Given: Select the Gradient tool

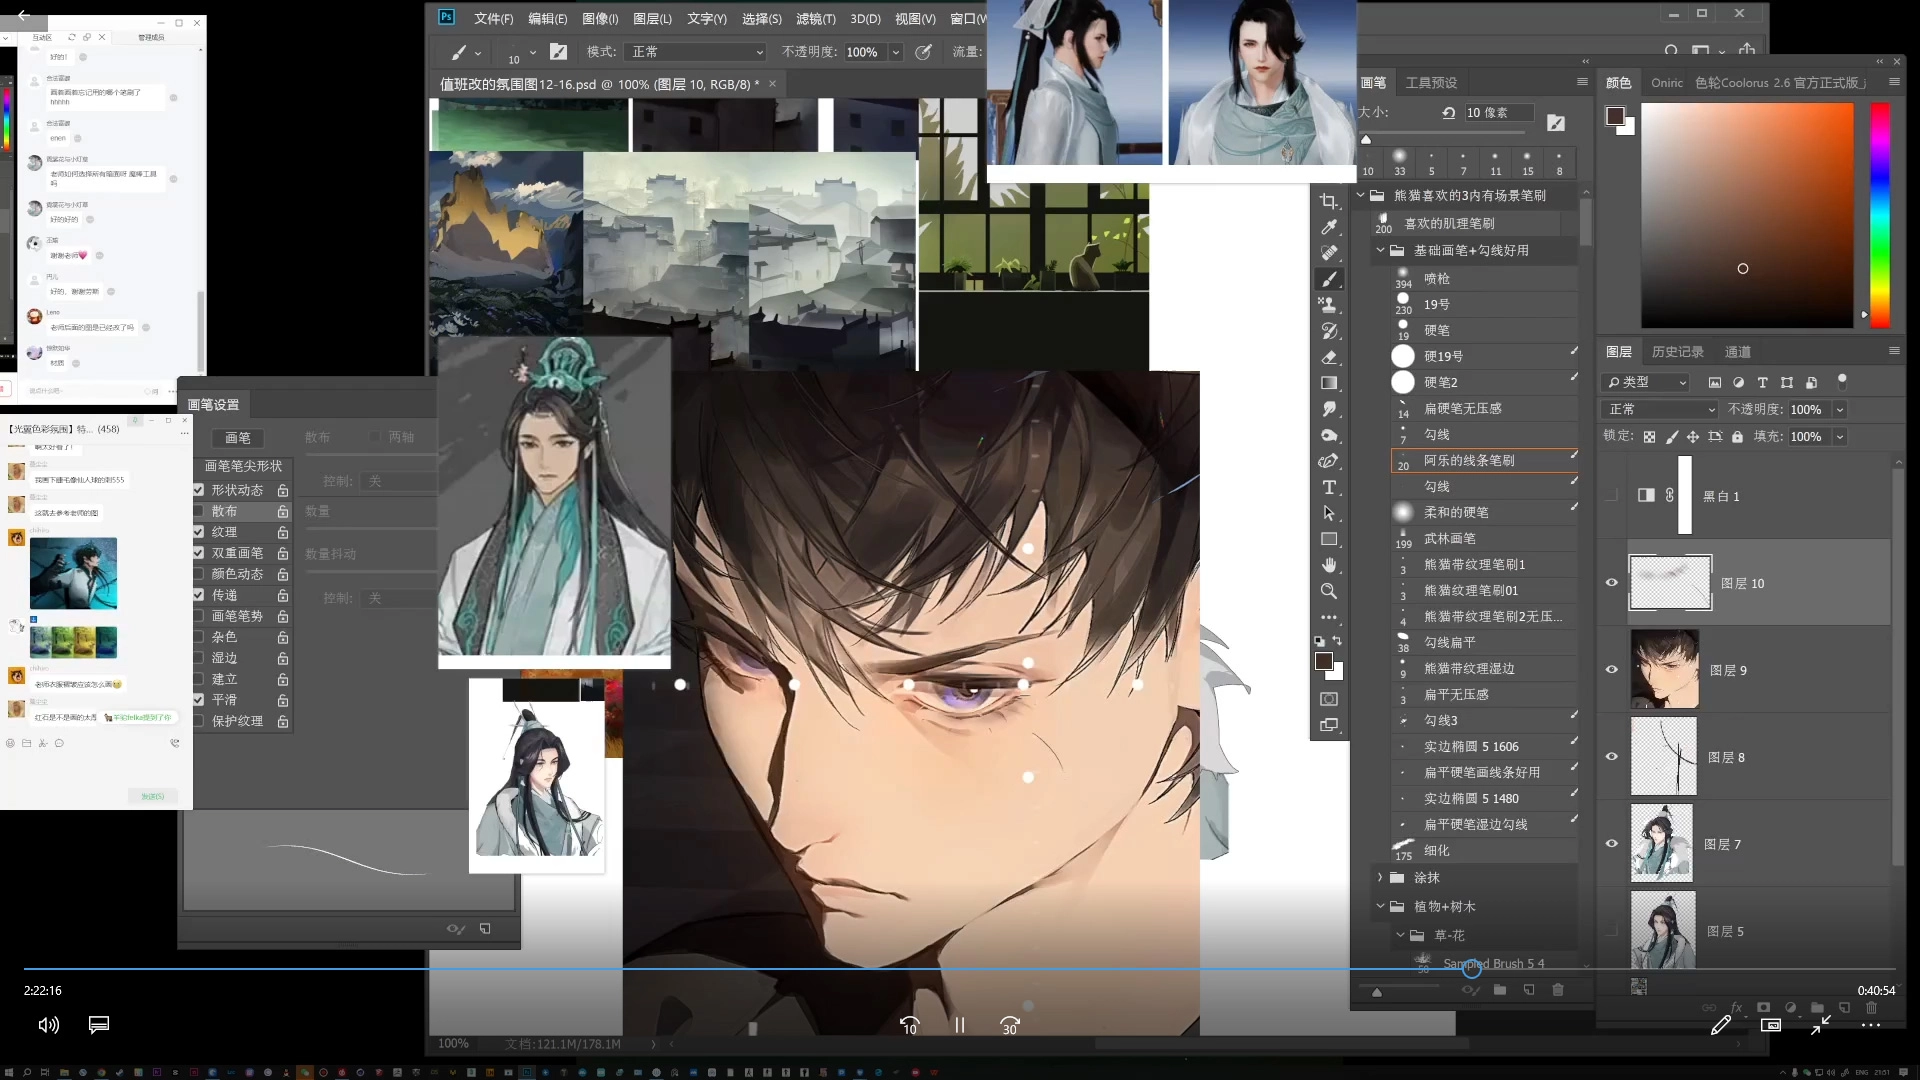Looking at the screenshot, I should tap(1328, 383).
